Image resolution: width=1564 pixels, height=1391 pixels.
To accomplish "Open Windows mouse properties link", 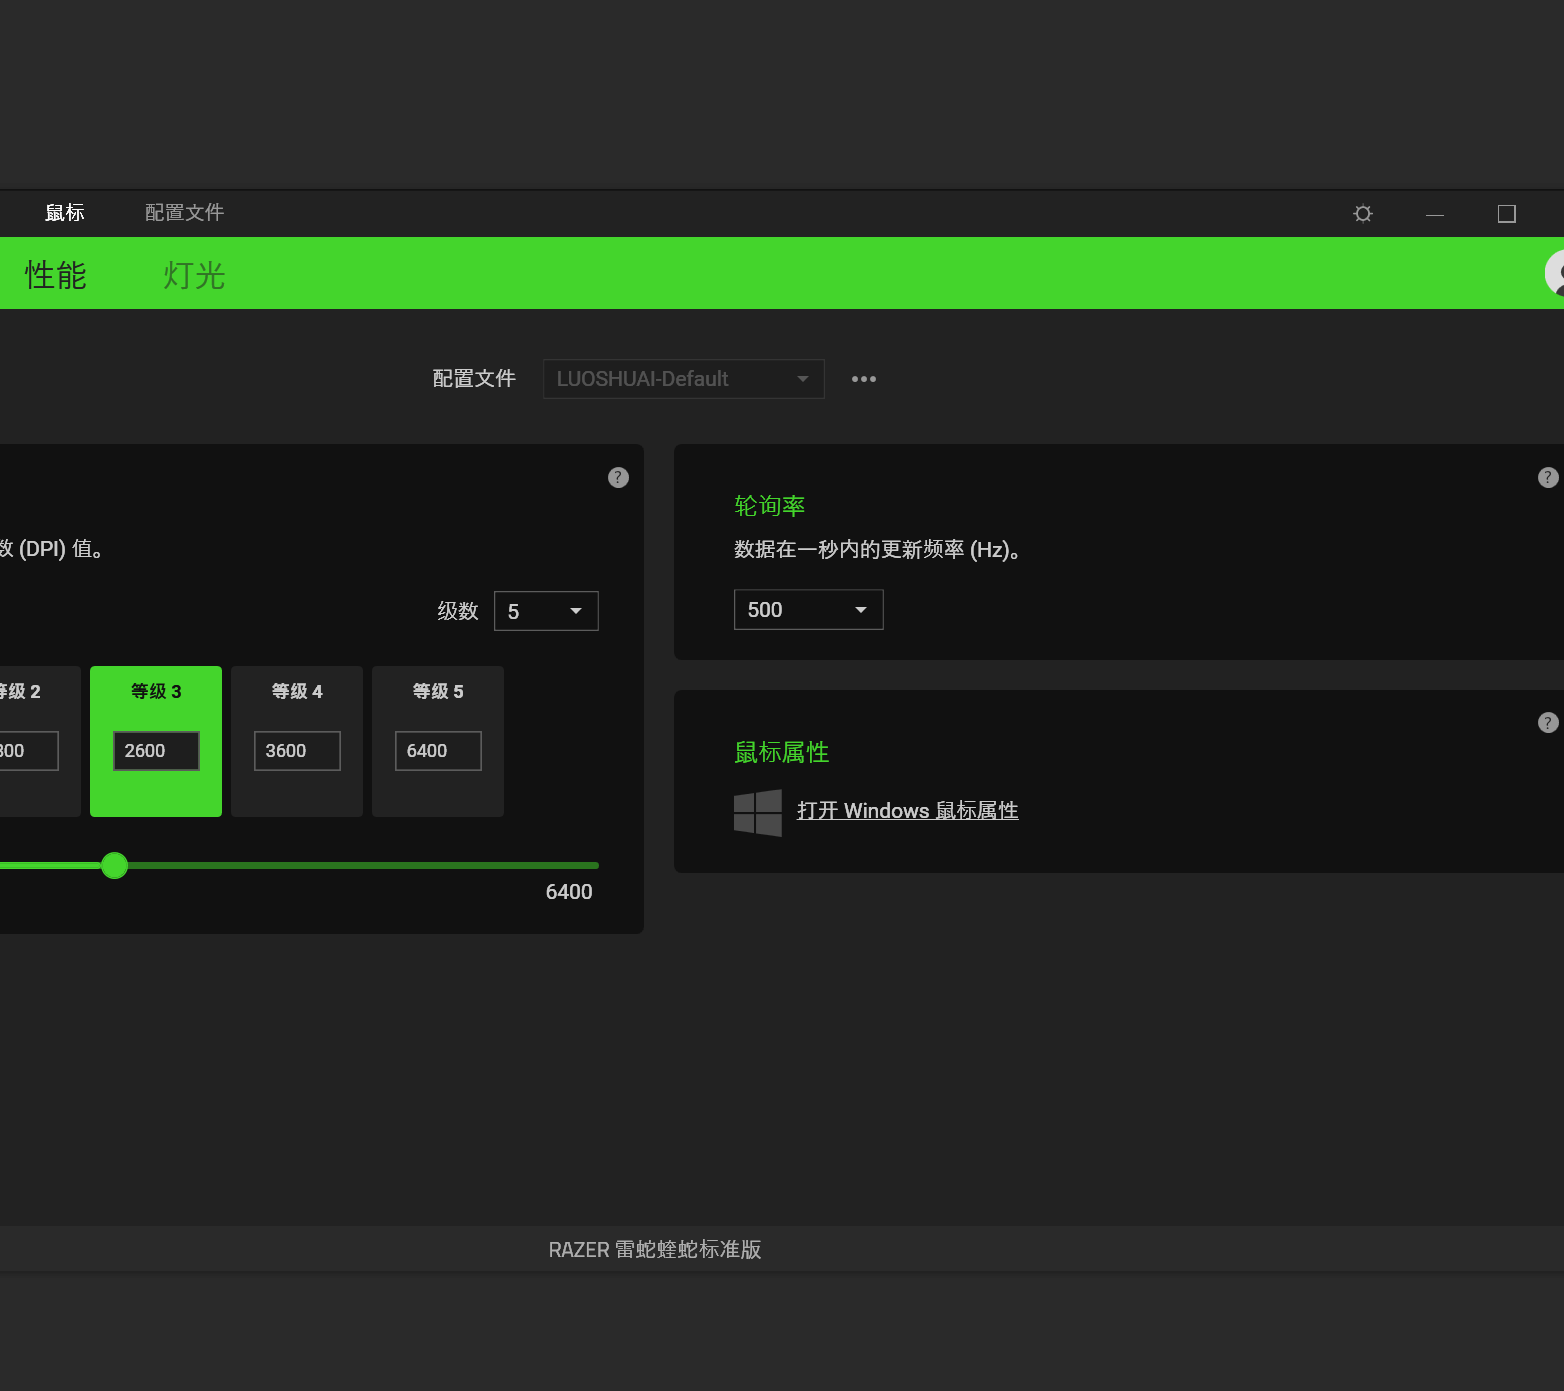I will 907,810.
